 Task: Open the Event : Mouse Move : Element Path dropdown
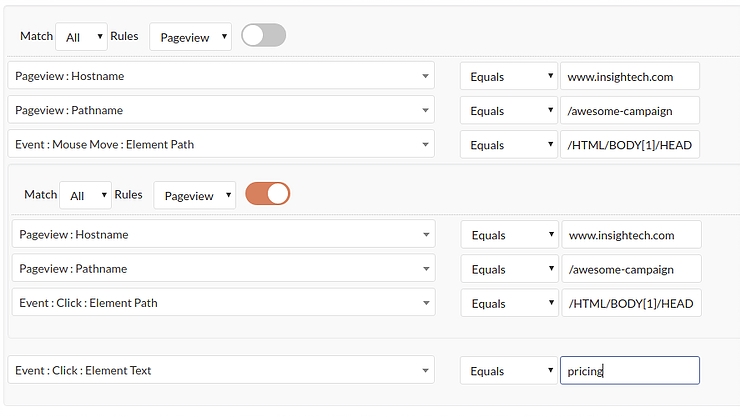[221, 144]
